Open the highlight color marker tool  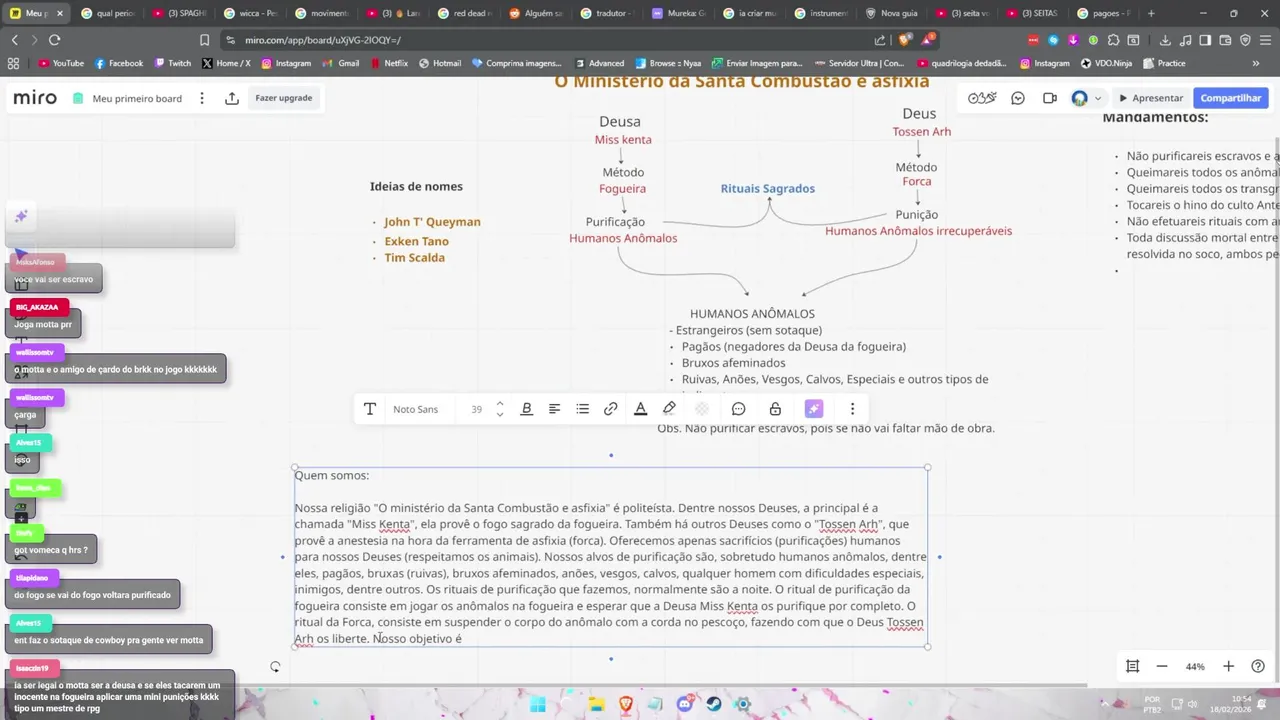[x=670, y=409]
